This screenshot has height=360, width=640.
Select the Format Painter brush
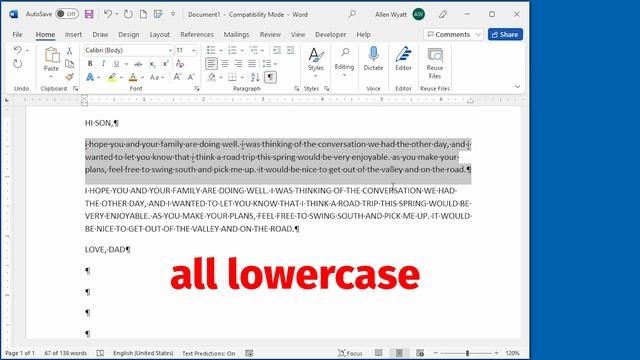(x=69, y=77)
